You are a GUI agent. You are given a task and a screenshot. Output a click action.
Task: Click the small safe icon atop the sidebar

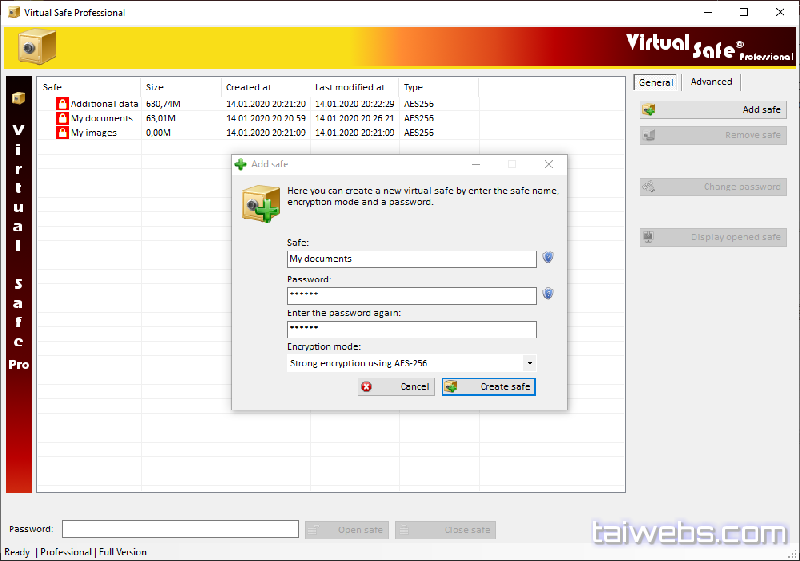pyautogui.click(x=18, y=98)
